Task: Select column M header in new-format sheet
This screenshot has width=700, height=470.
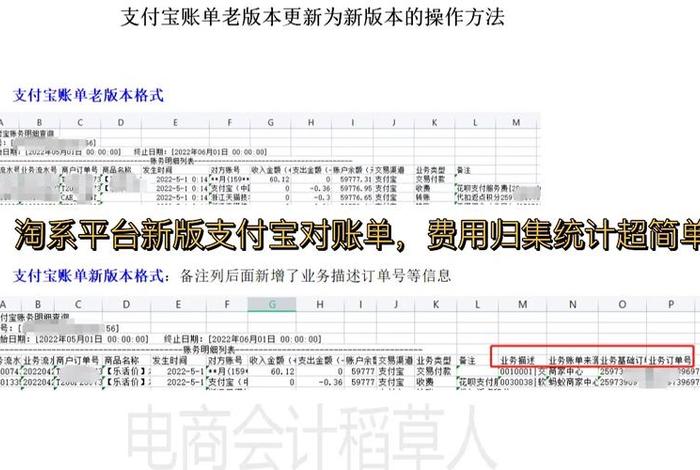Action: click(x=522, y=304)
